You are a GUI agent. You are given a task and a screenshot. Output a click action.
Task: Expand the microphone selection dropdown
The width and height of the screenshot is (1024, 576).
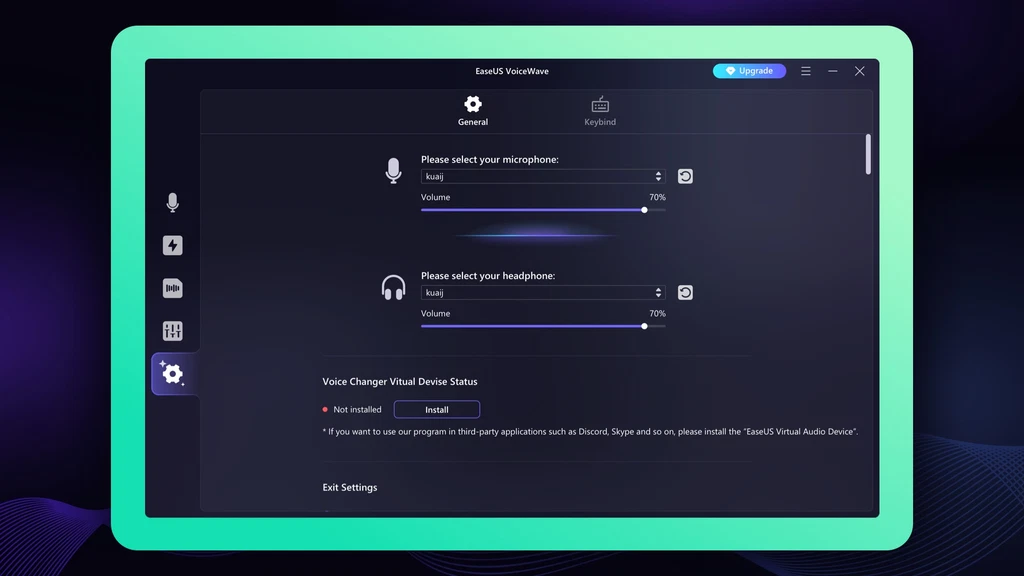[x=542, y=177]
